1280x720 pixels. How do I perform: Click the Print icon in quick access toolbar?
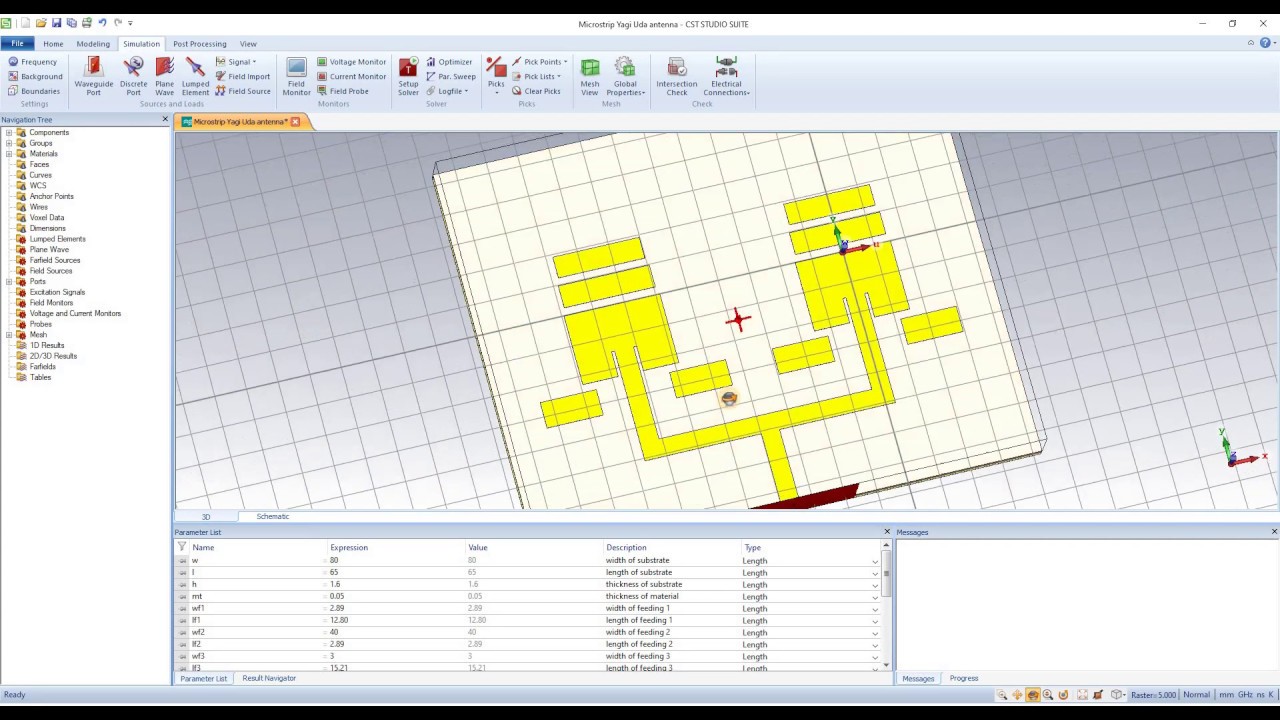point(86,22)
